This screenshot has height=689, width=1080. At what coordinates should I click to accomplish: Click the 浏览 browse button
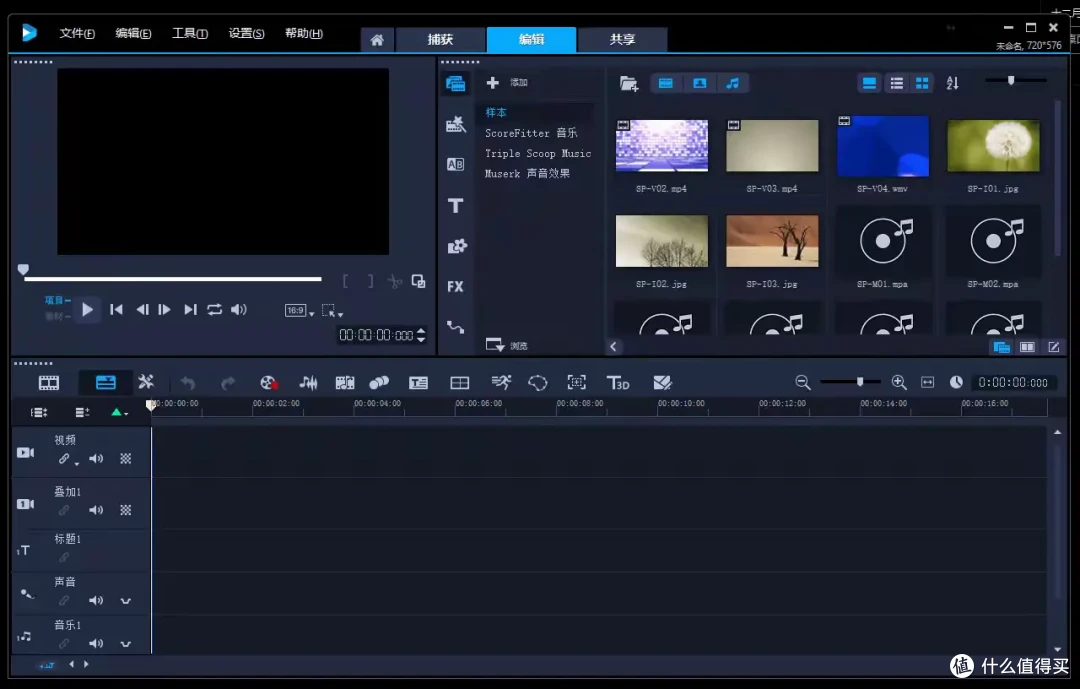click(x=506, y=345)
